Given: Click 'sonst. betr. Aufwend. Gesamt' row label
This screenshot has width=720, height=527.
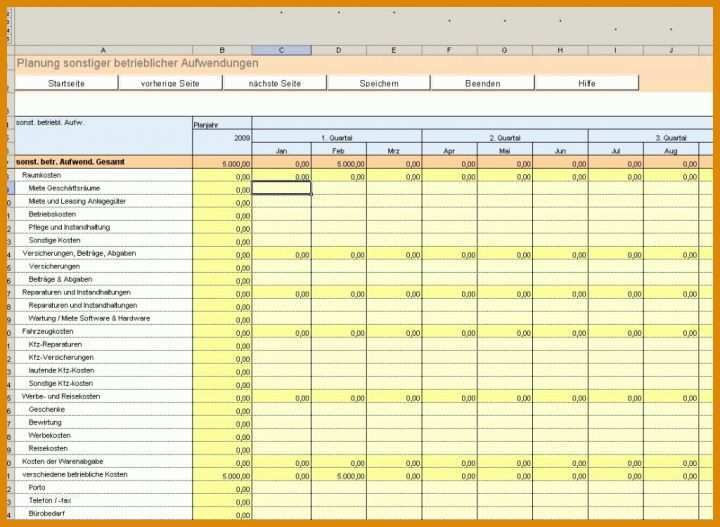Looking at the screenshot, I should point(70,162).
